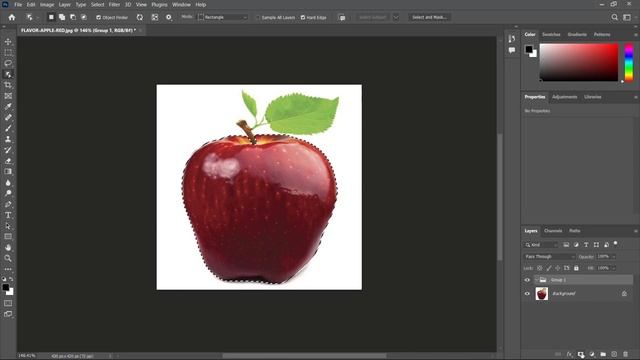This screenshot has height=360, width=640.
Task: Select the Object Selection tool
Action: point(8,74)
